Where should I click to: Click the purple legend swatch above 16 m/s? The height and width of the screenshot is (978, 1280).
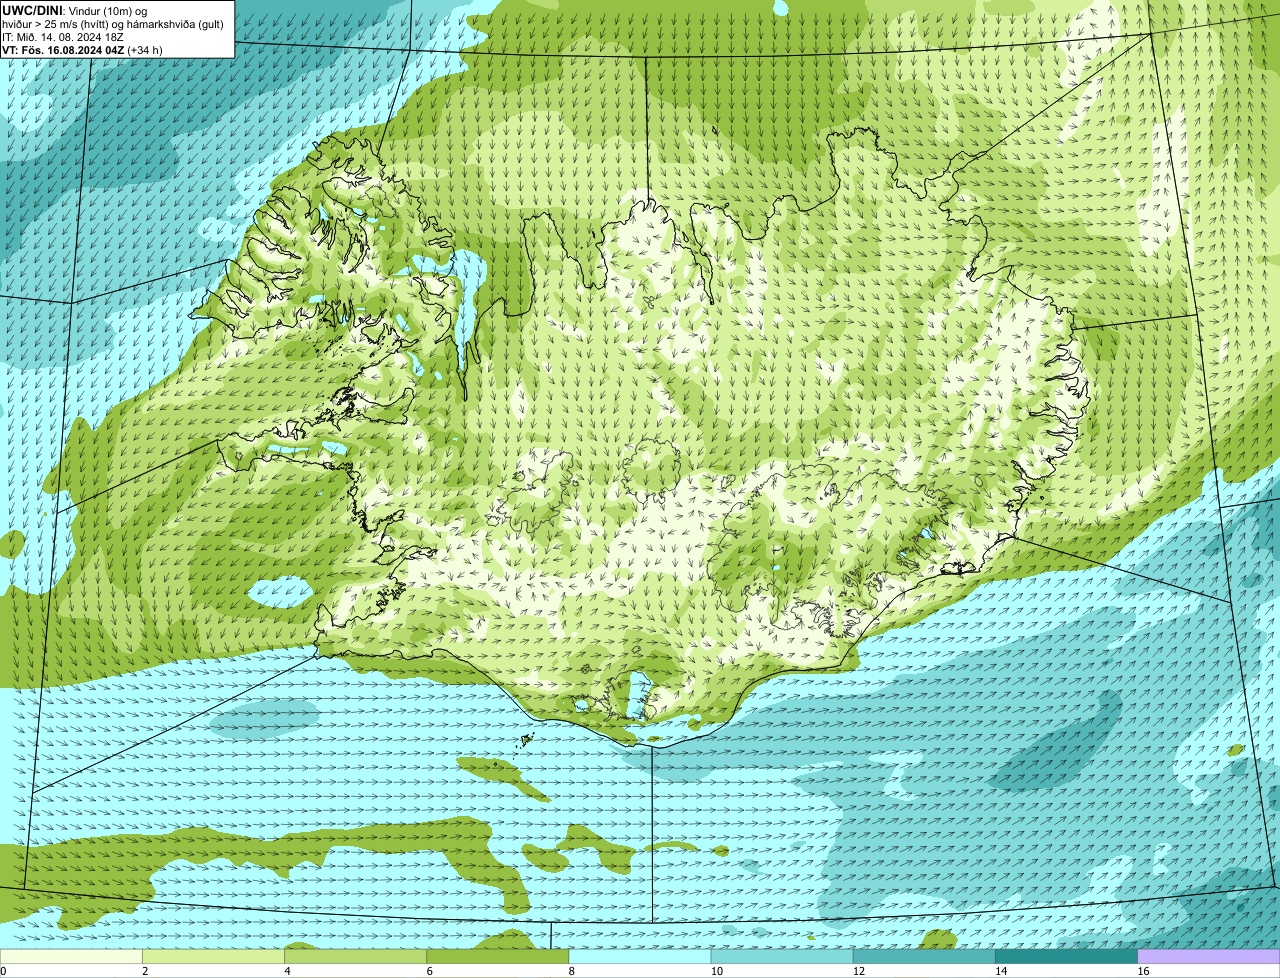point(1209,956)
